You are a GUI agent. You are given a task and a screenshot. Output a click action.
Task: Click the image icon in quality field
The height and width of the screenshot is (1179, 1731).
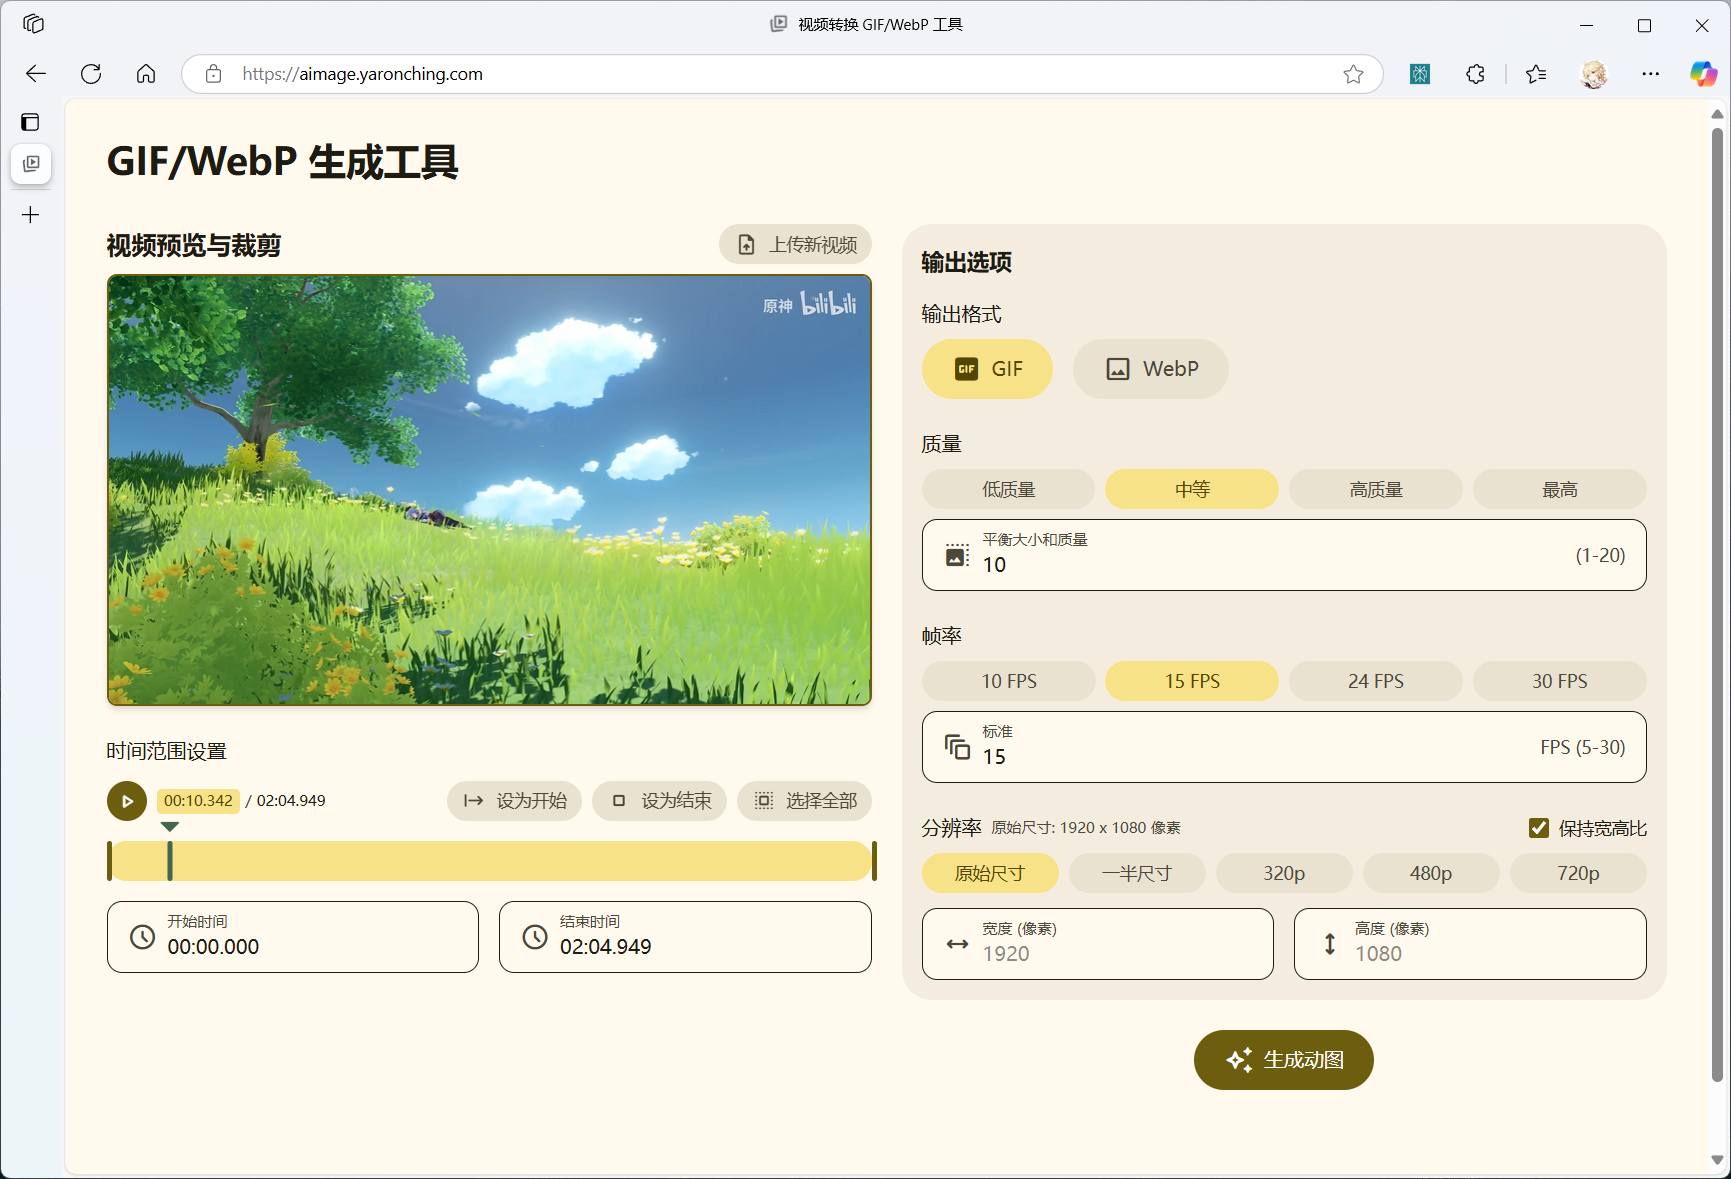coord(957,555)
